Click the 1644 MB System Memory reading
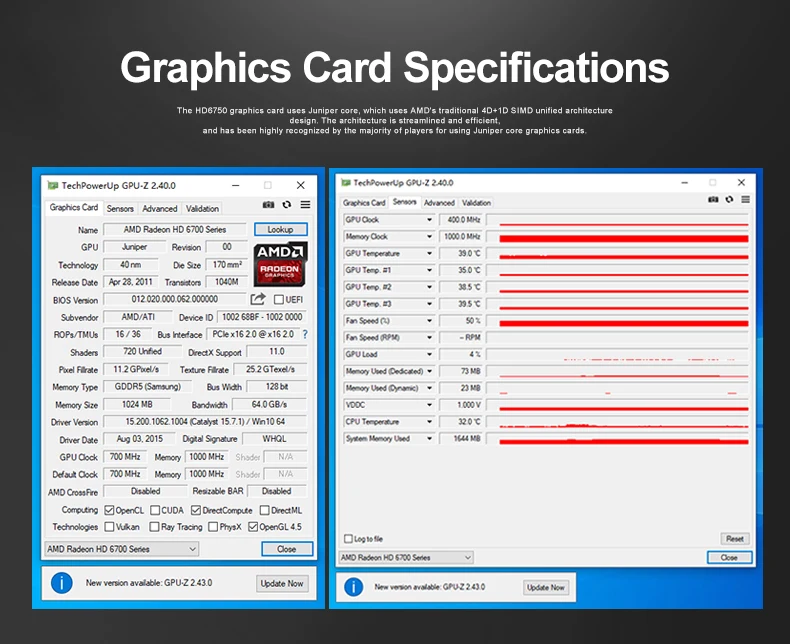Image resolution: width=790 pixels, height=644 pixels. pos(460,438)
